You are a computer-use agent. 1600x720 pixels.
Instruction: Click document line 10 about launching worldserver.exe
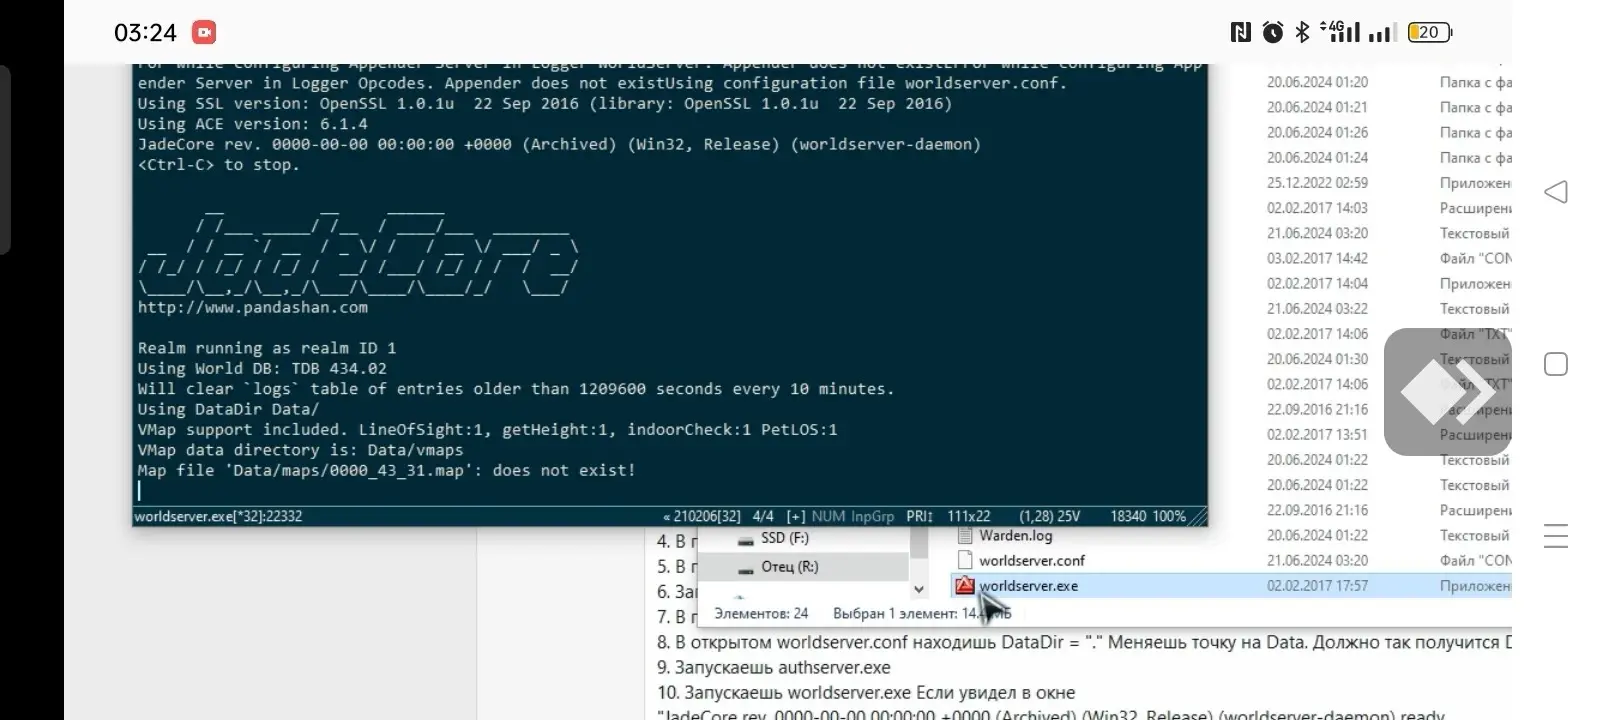pos(866,692)
